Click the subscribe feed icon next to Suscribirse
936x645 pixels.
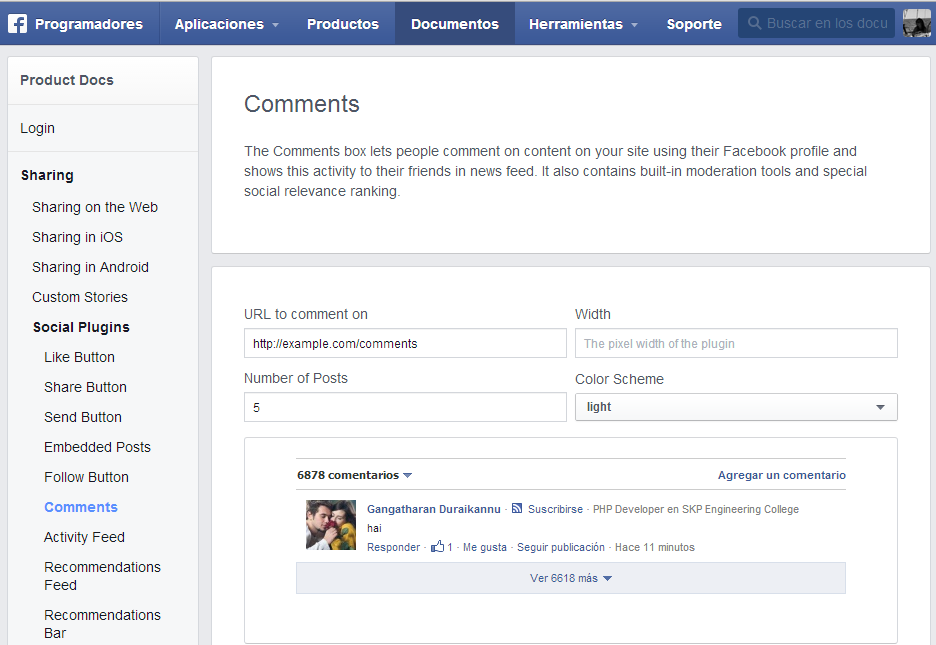(517, 508)
